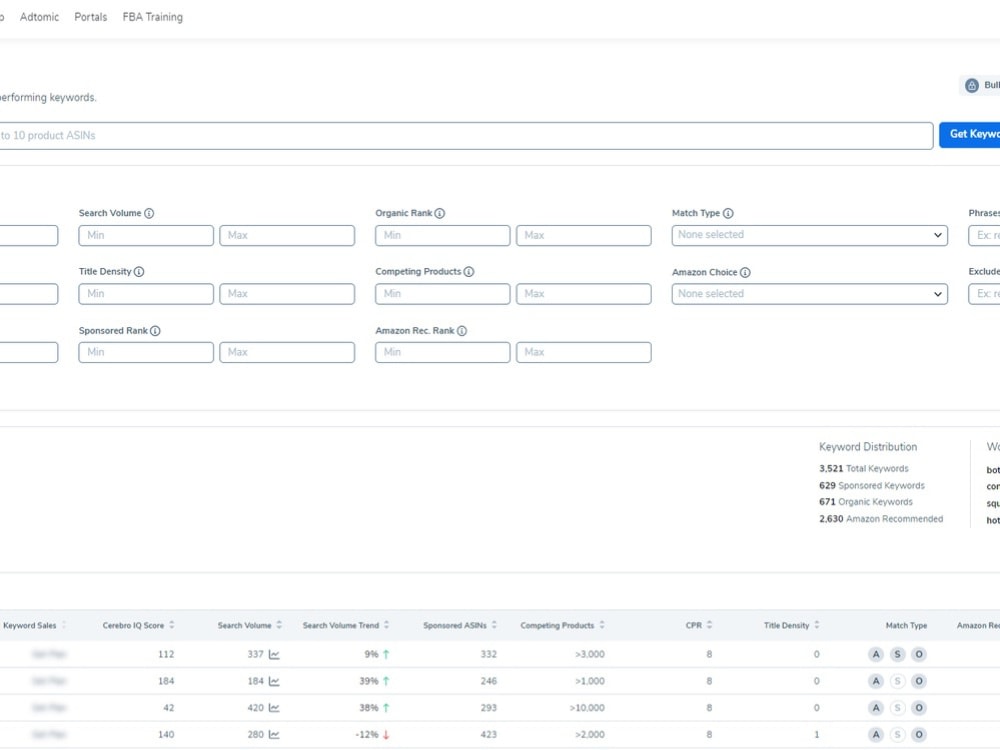Click the >10,000 competing products cell
1000x750 pixels.
pos(587,708)
